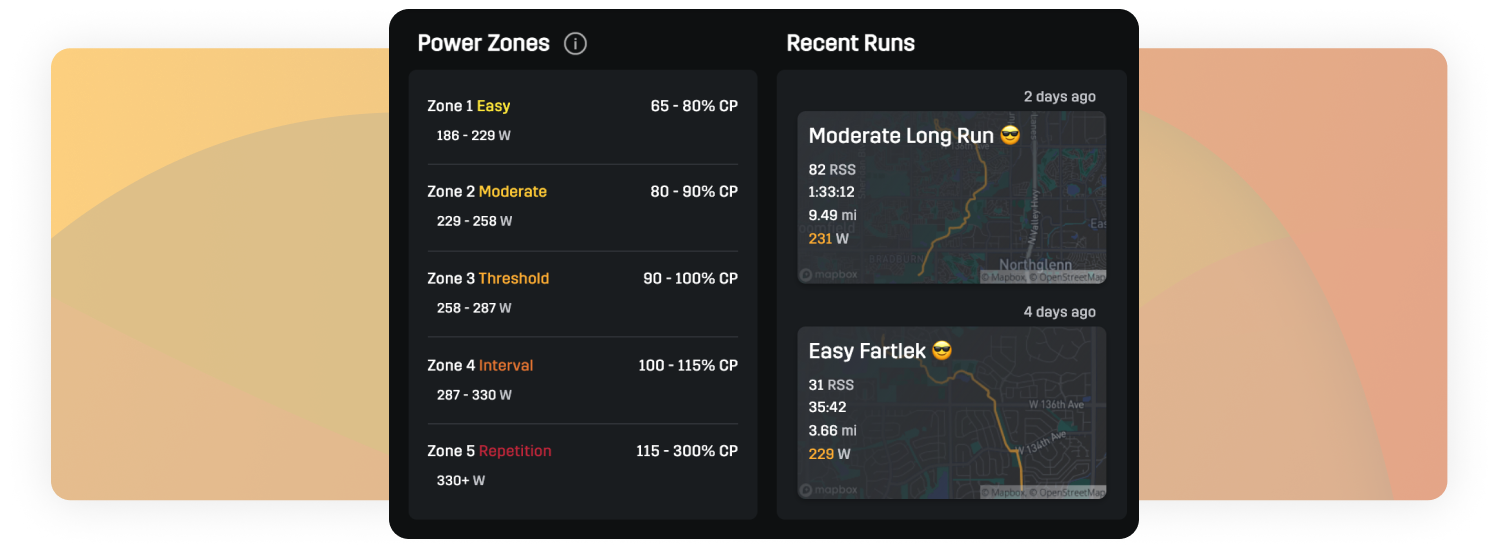1499x554 pixels.
Task: Click the Recent Runs heading
Action: click(x=851, y=44)
